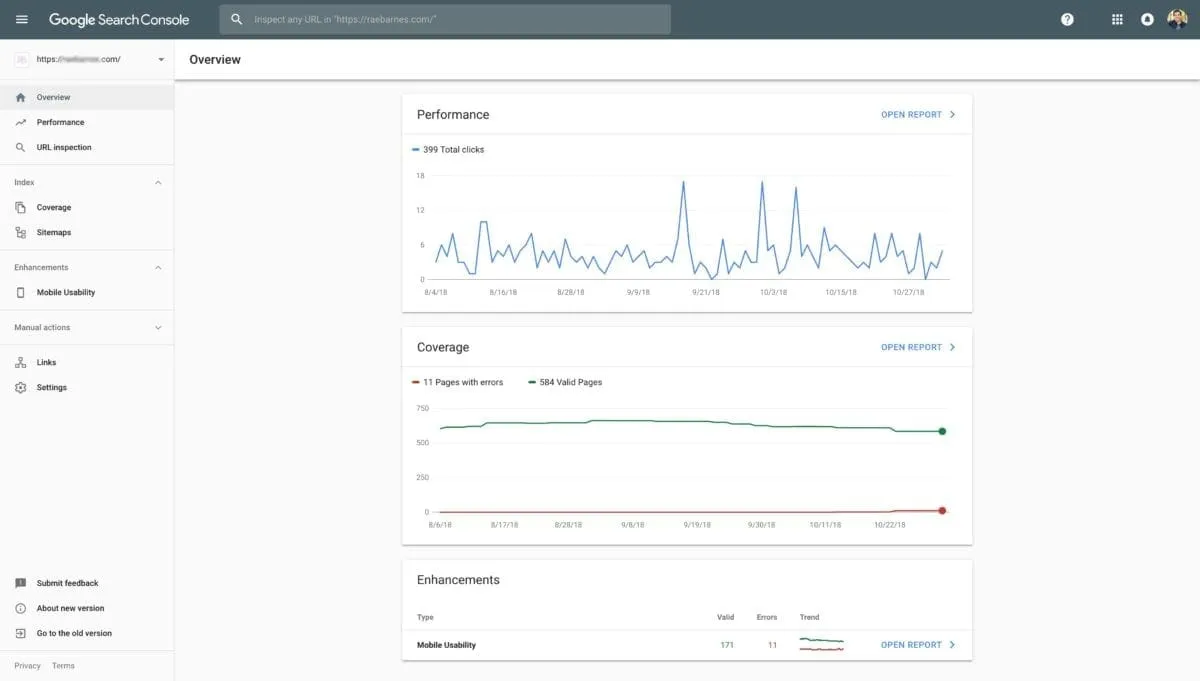The height and width of the screenshot is (681, 1200).
Task: Collapse the Index section
Action: 157,182
